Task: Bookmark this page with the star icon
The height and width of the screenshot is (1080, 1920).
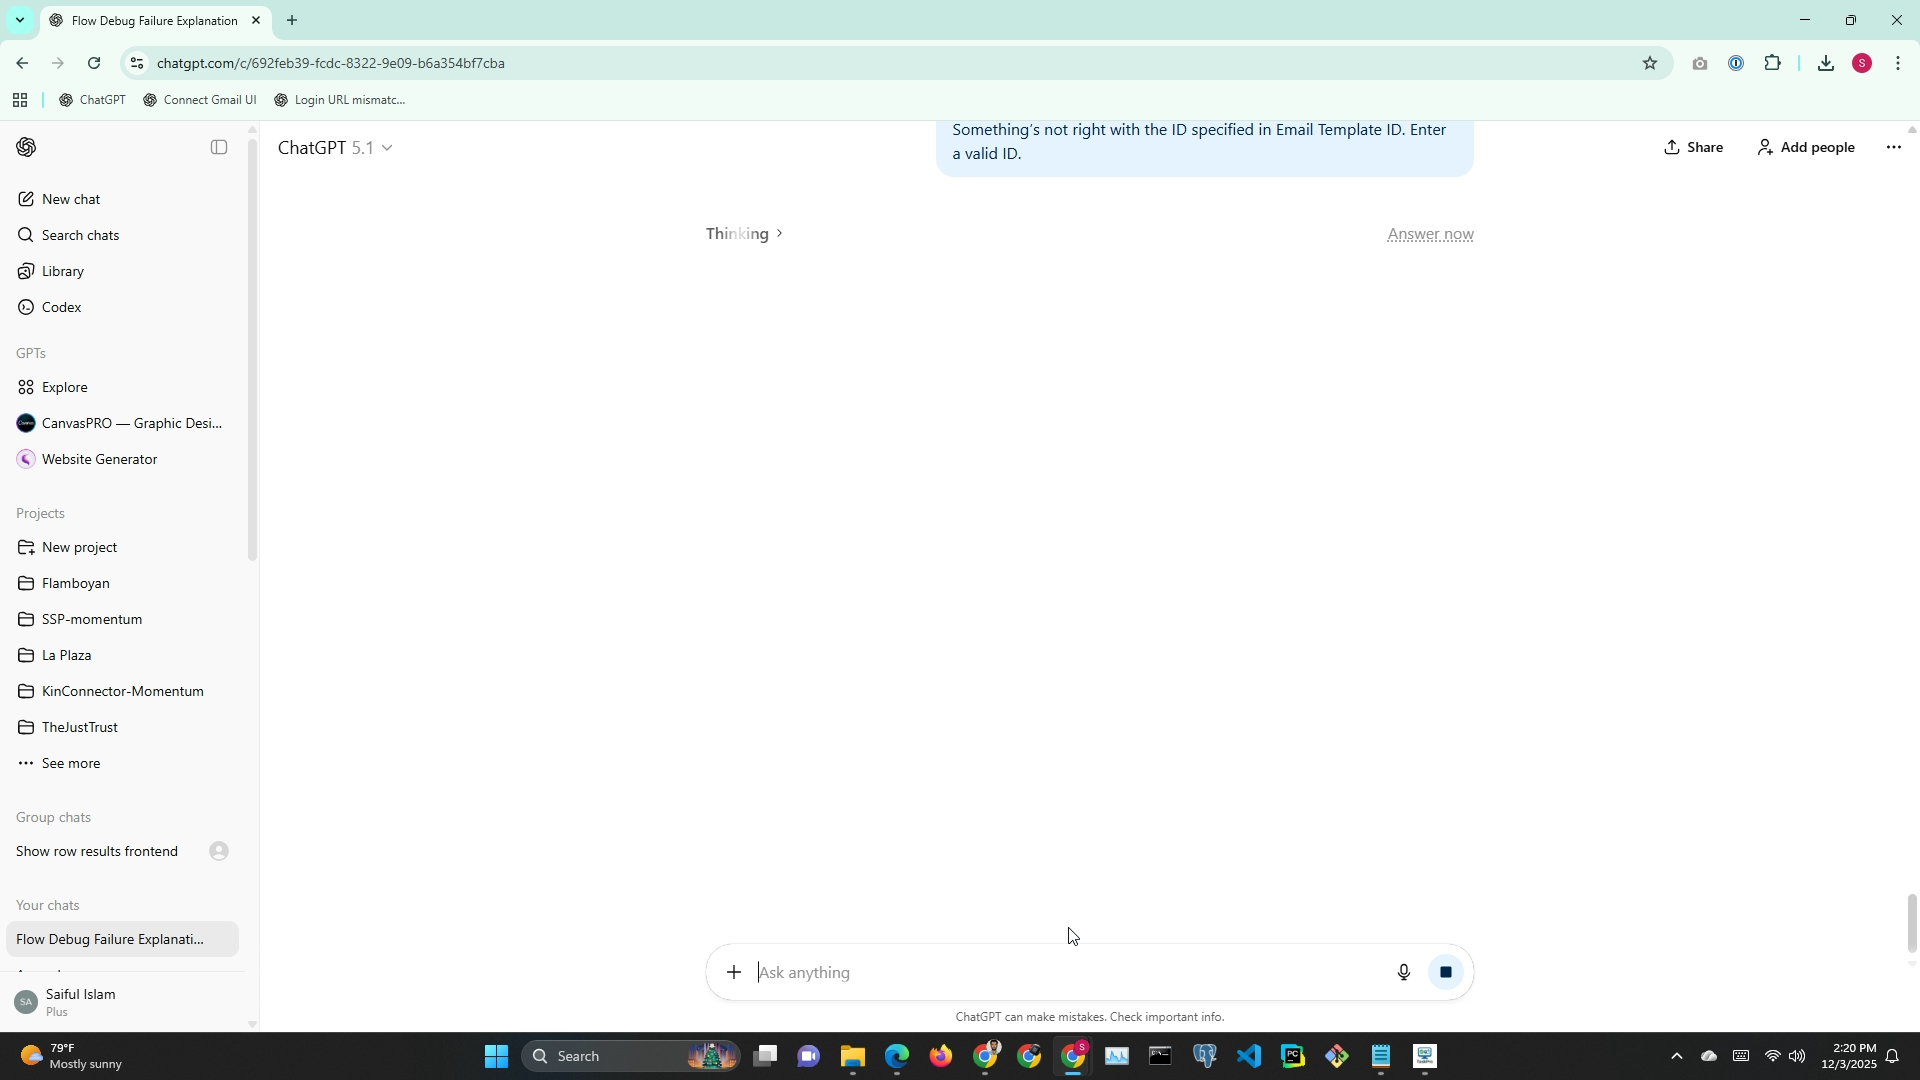Action: 1649,63
